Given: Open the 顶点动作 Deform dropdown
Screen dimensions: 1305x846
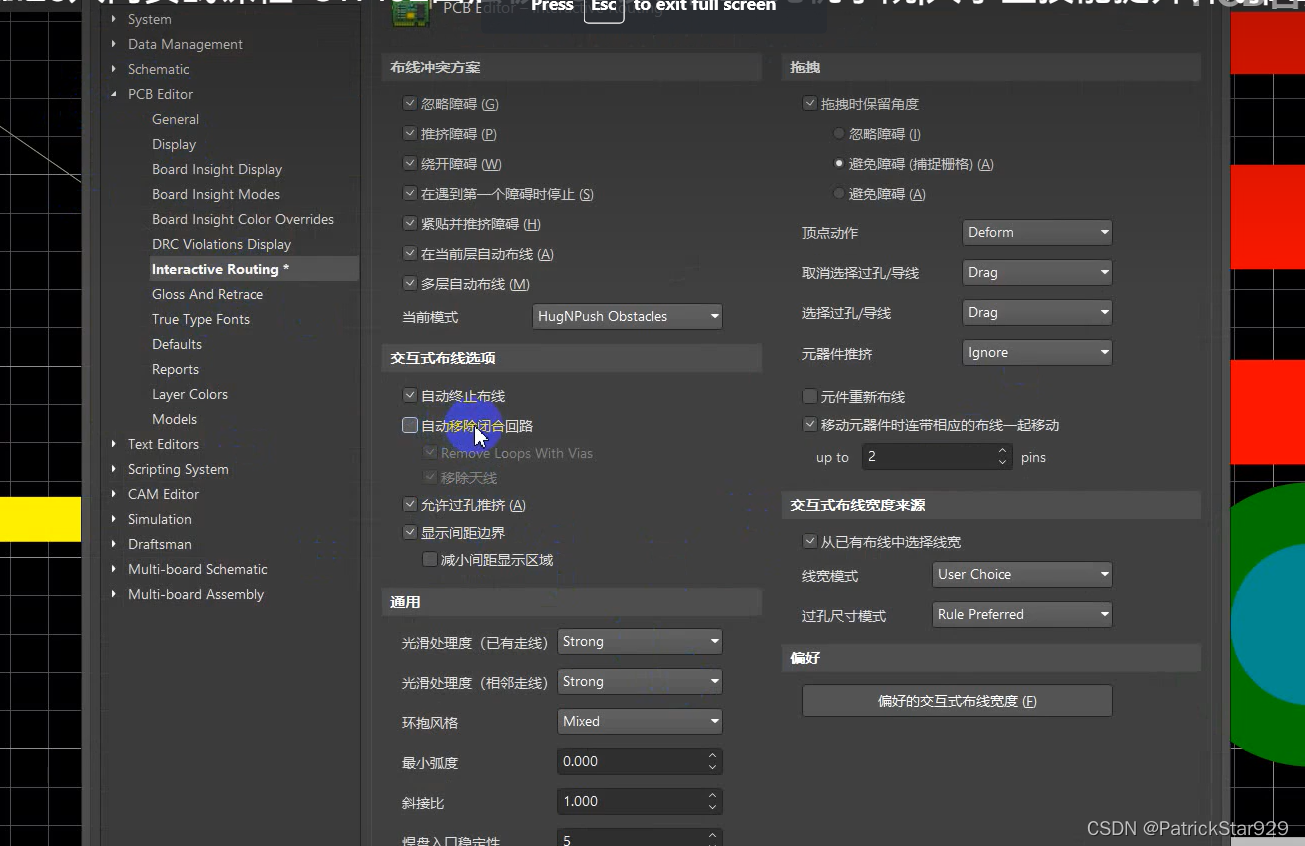Looking at the screenshot, I should [1037, 232].
